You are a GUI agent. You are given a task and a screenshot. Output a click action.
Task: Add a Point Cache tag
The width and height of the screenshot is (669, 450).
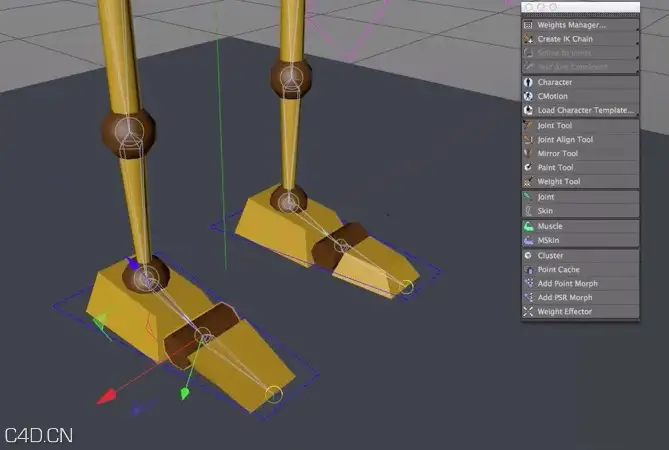point(580,270)
